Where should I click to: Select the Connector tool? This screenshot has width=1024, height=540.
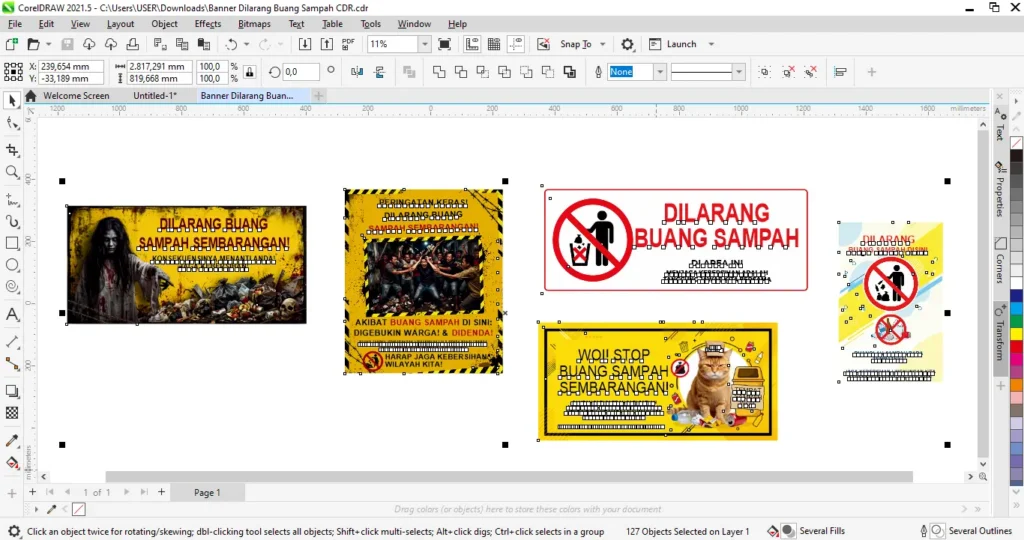12,363
